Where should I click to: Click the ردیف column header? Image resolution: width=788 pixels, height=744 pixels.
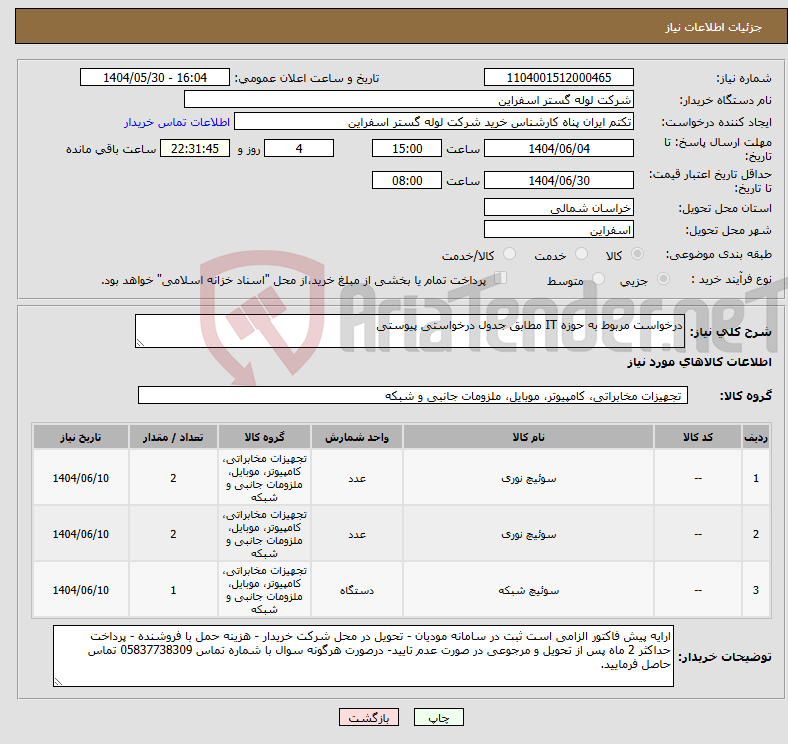click(x=755, y=437)
